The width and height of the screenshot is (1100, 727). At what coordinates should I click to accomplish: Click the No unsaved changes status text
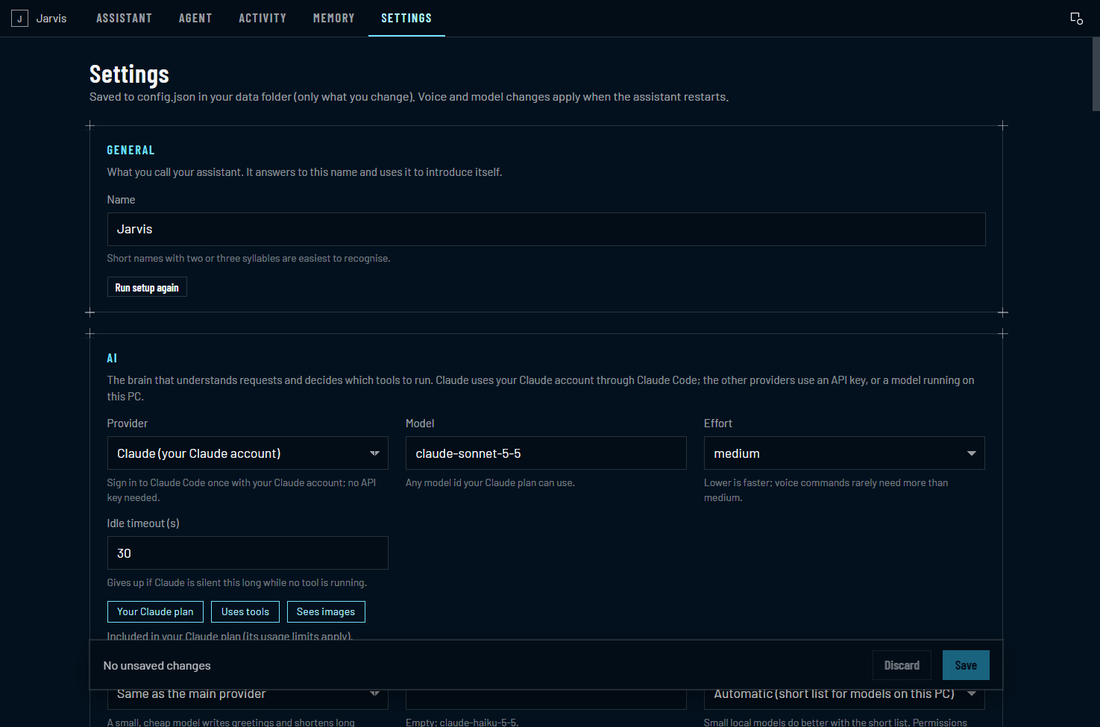coord(157,665)
